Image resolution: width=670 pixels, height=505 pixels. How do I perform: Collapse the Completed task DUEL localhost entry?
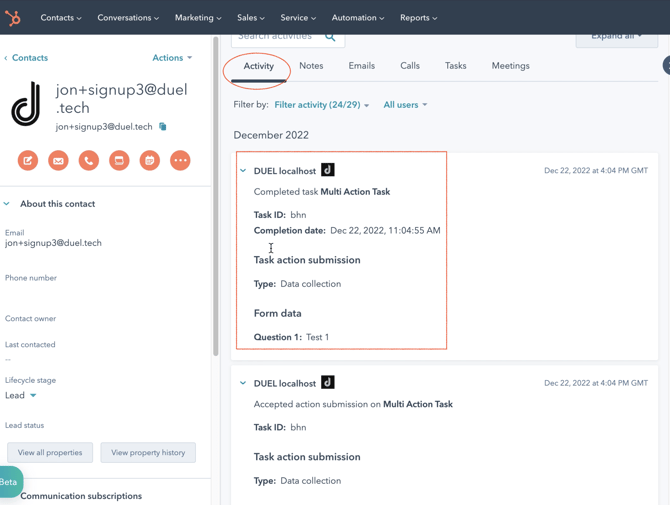coord(243,171)
